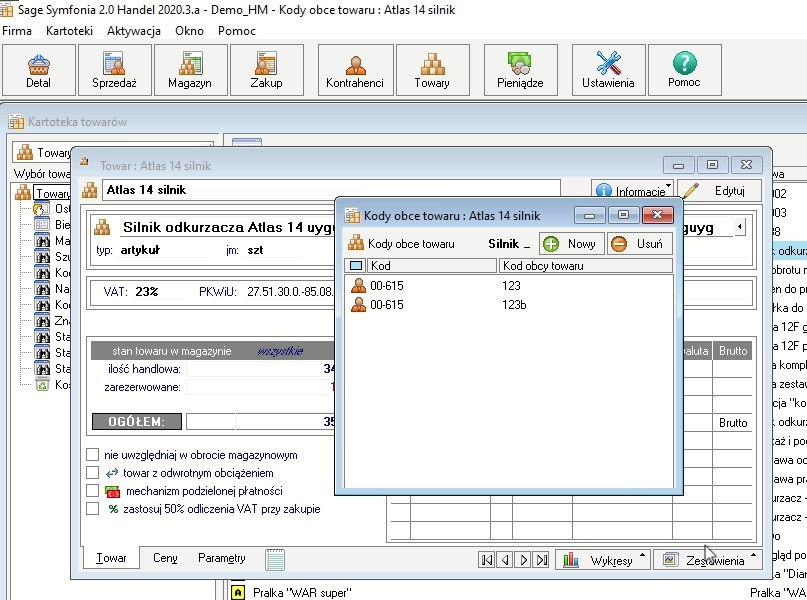807x600 pixels.
Task: Click the small arrow right of the description field
Action: click(740, 226)
